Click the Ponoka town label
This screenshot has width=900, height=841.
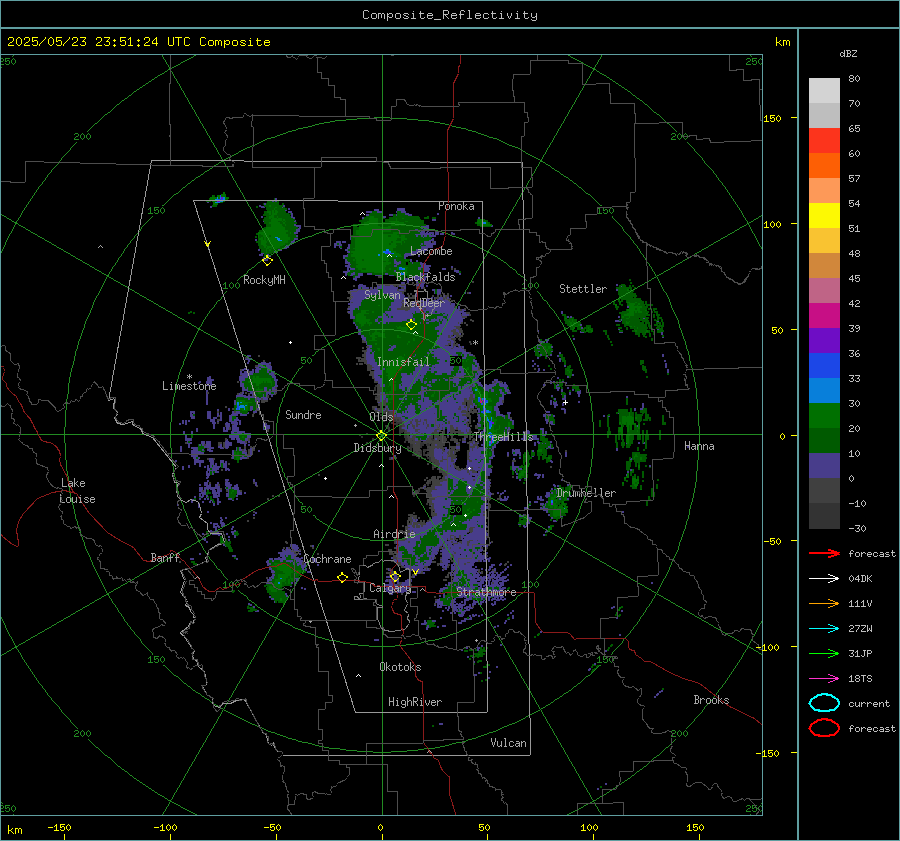[456, 206]
